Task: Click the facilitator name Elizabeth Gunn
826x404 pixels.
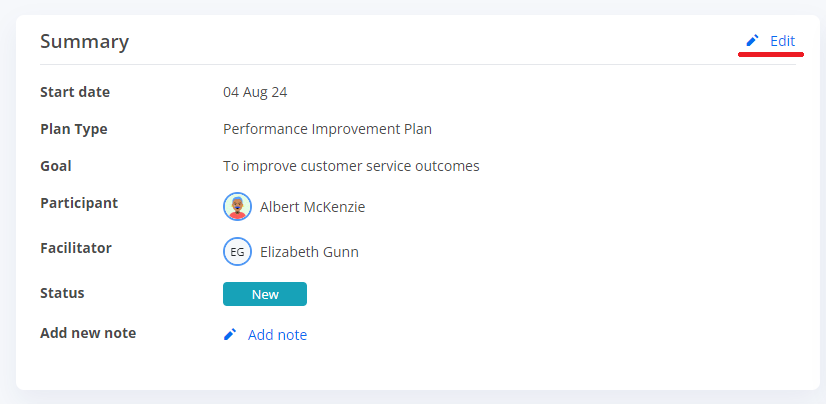Action: pos(309,252)
